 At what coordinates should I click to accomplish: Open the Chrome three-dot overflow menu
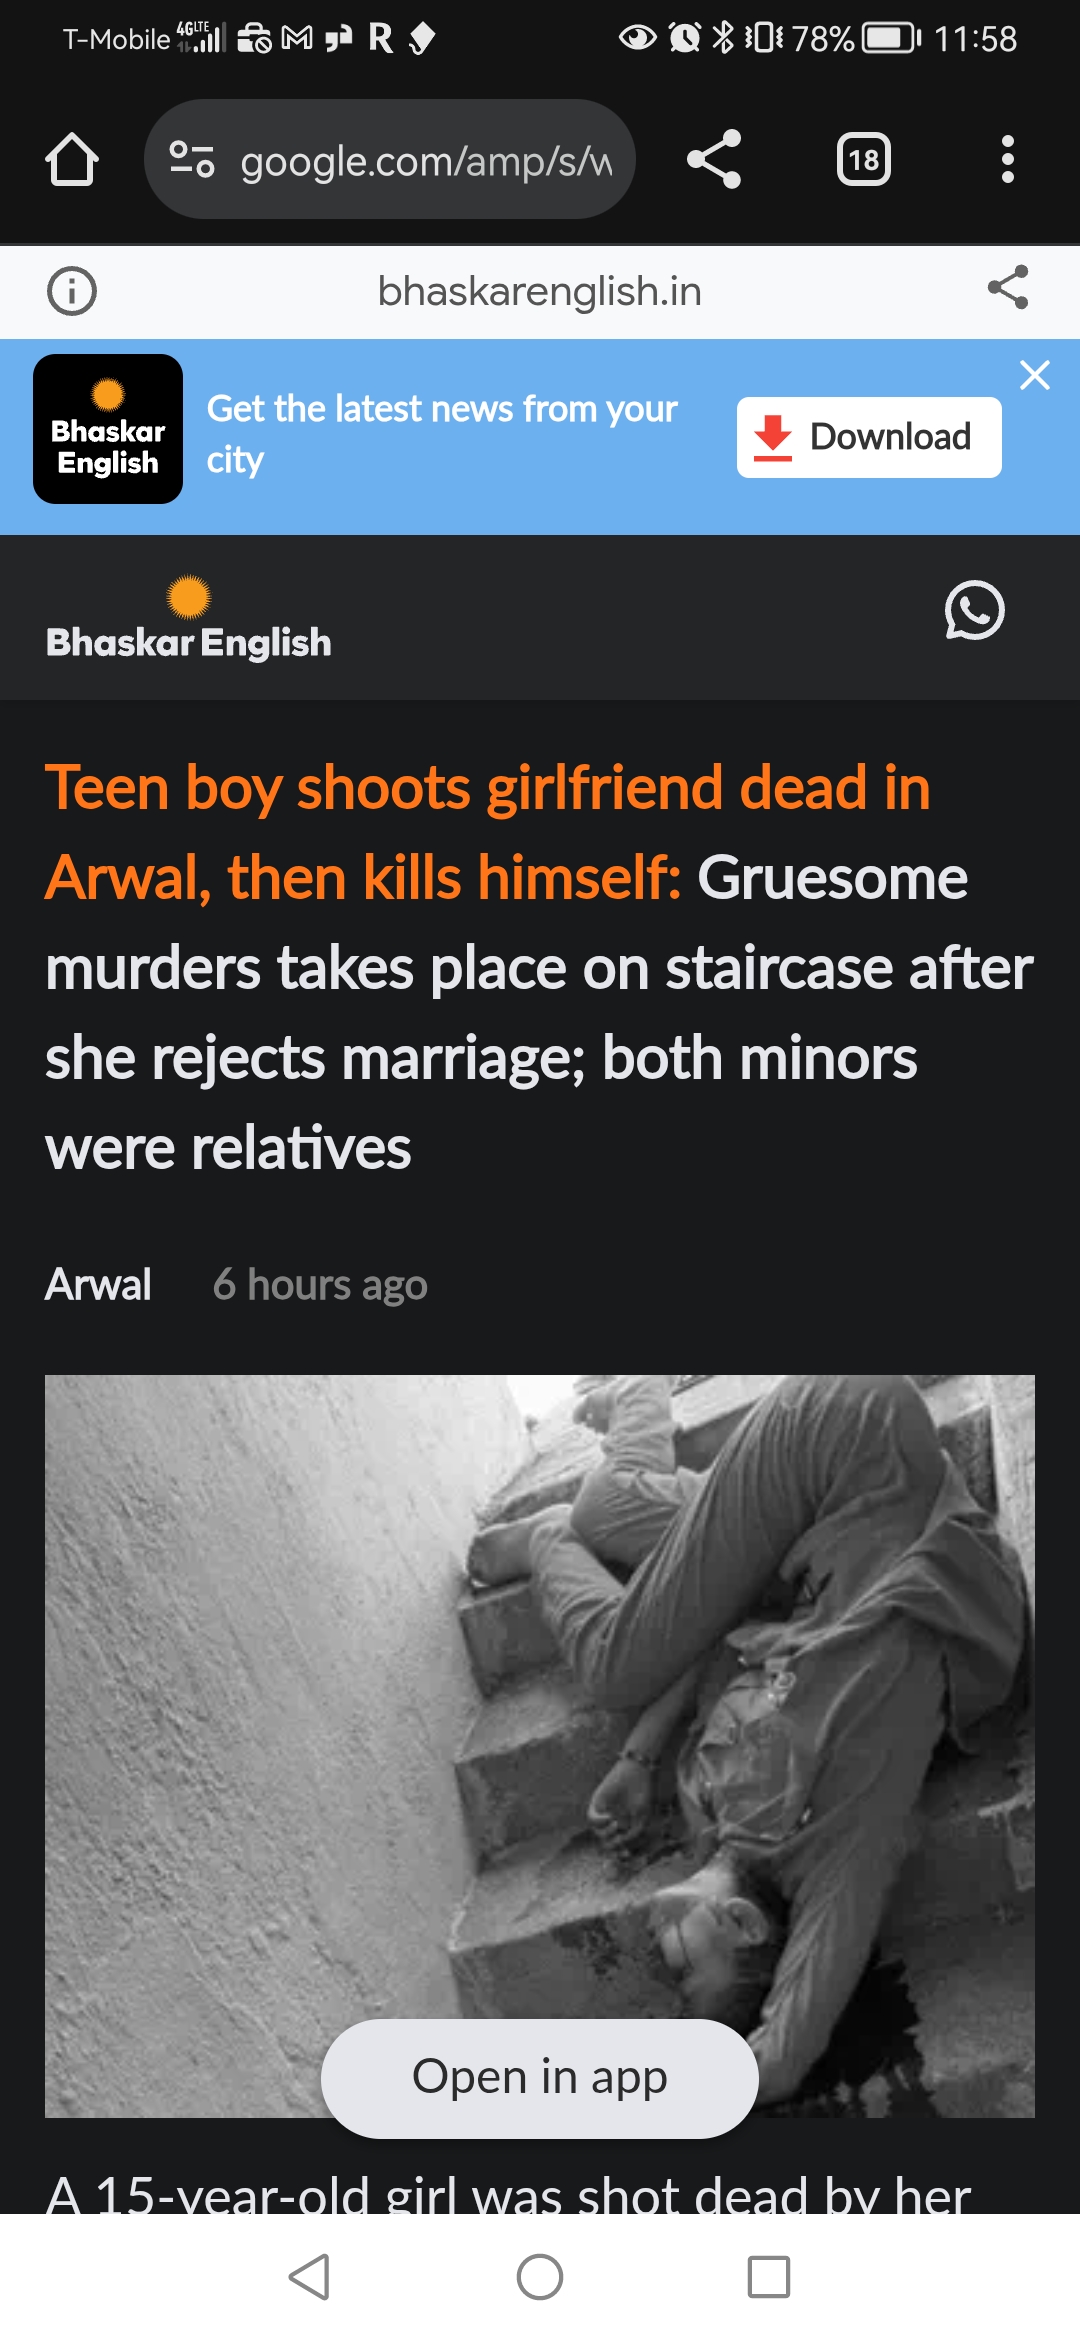[1008, 159]
